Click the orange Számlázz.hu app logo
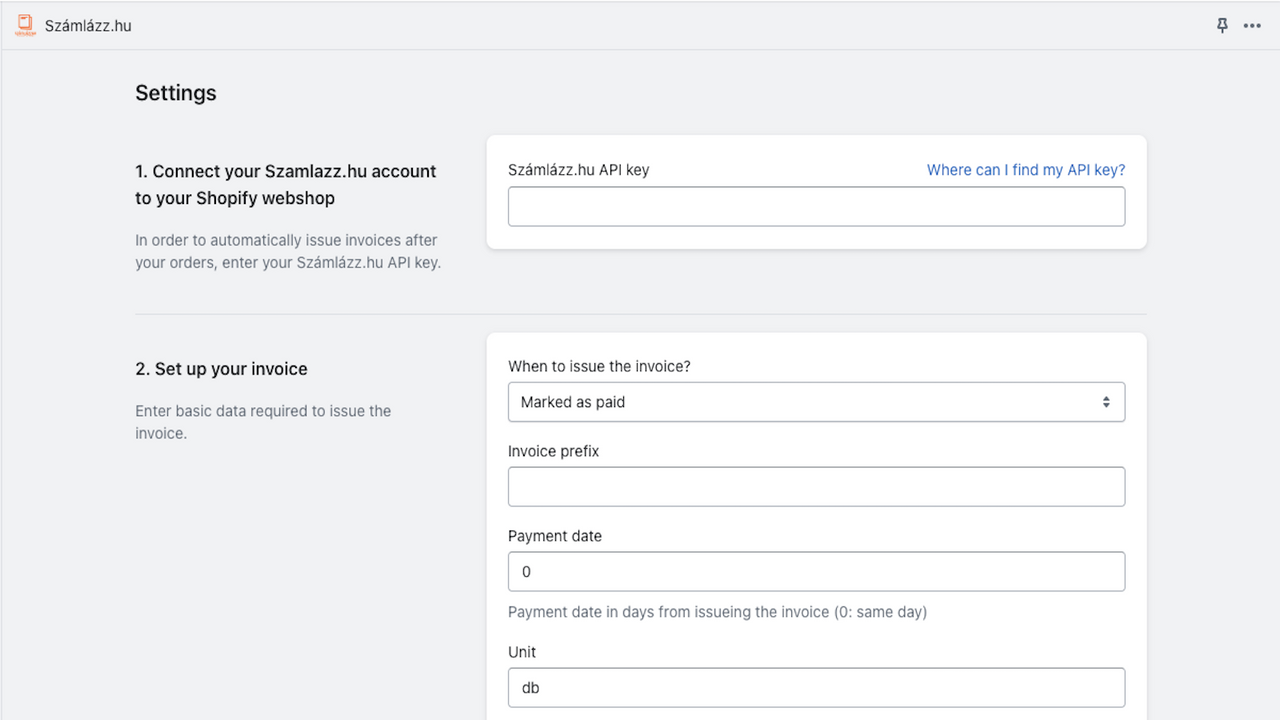Image resolution: width=1280 pixels, height=720 pixels. click(24, 25)
